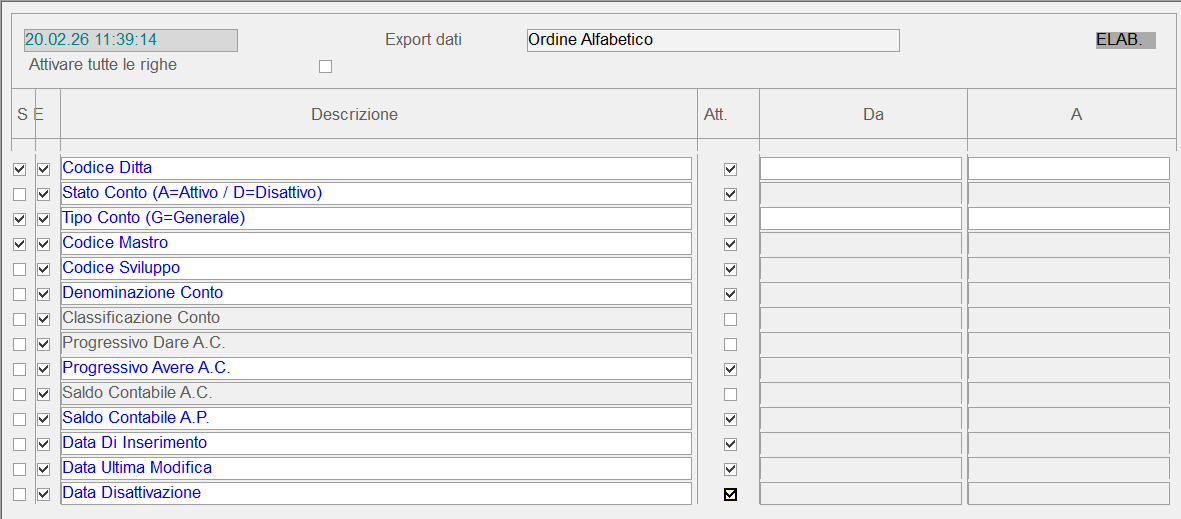
Task: Enable Att. checkbox for Saldo Contabile A.C.
Action: [x=730, y=394]
